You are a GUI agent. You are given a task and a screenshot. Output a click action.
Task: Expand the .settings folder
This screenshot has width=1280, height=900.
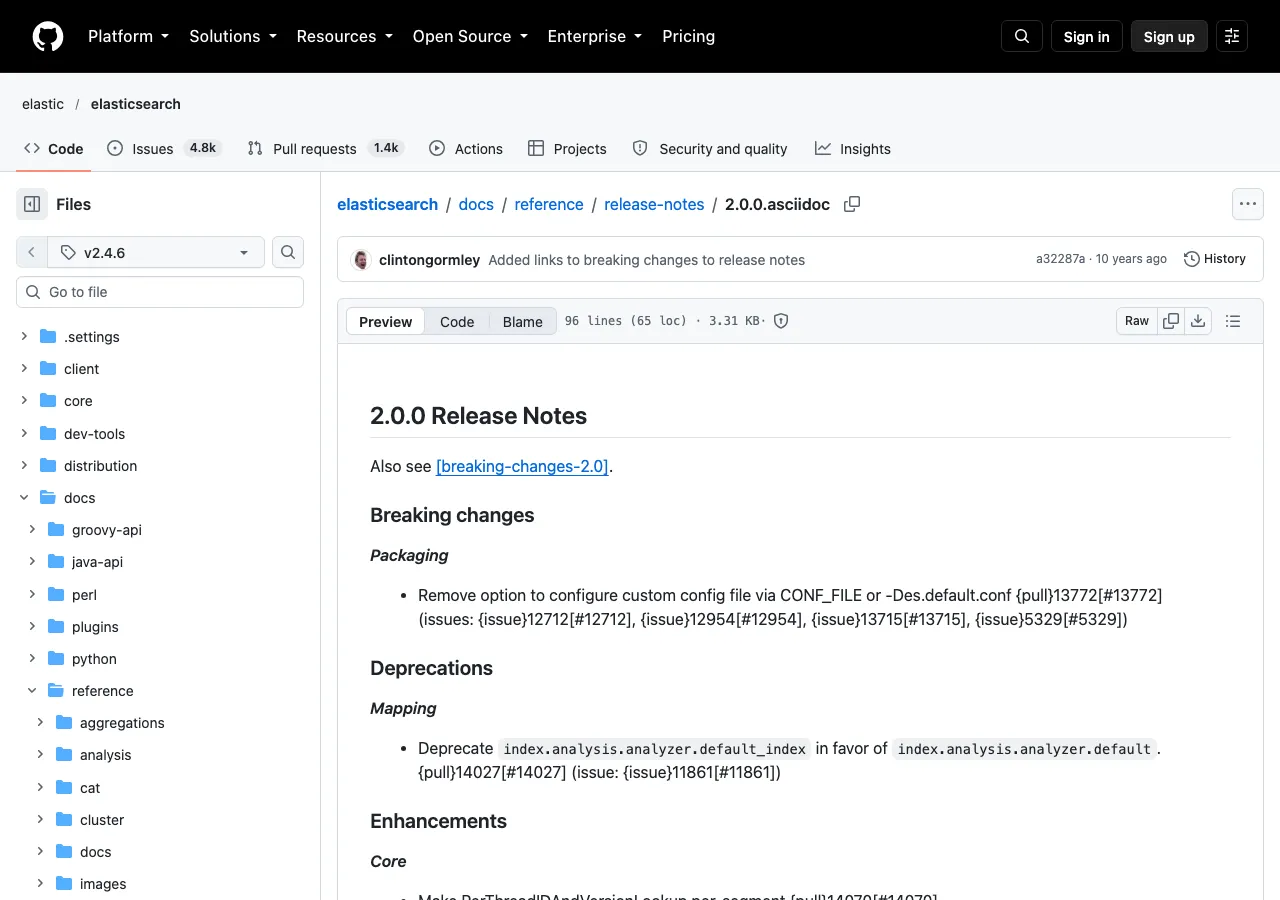coord(24,337)
